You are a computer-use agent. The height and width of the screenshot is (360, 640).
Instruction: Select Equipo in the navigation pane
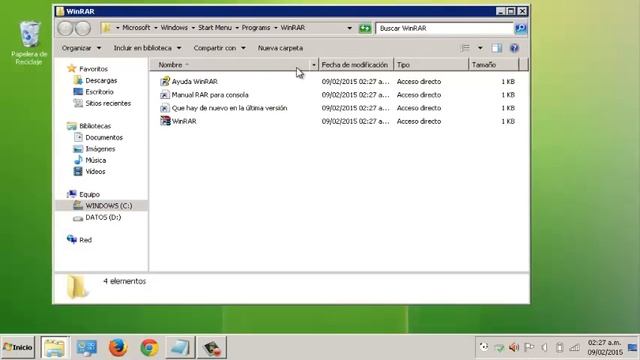pos(89,194)
